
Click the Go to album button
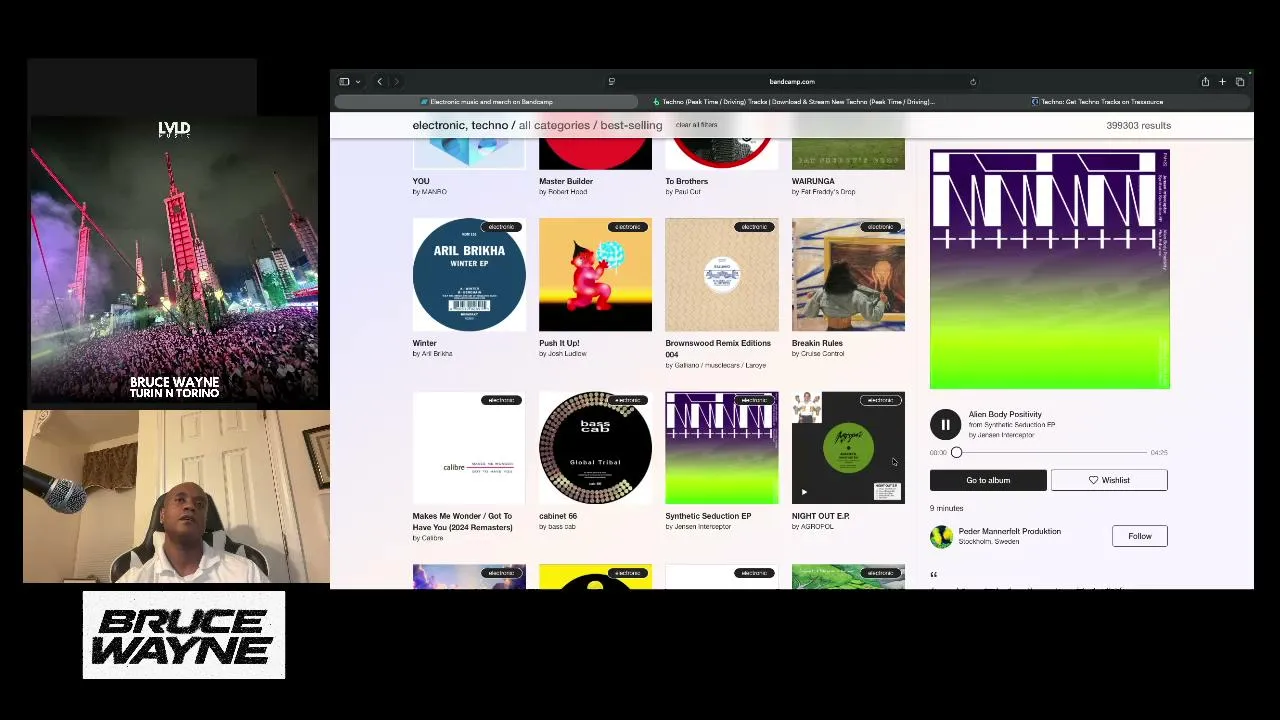(x=988, y=481)
